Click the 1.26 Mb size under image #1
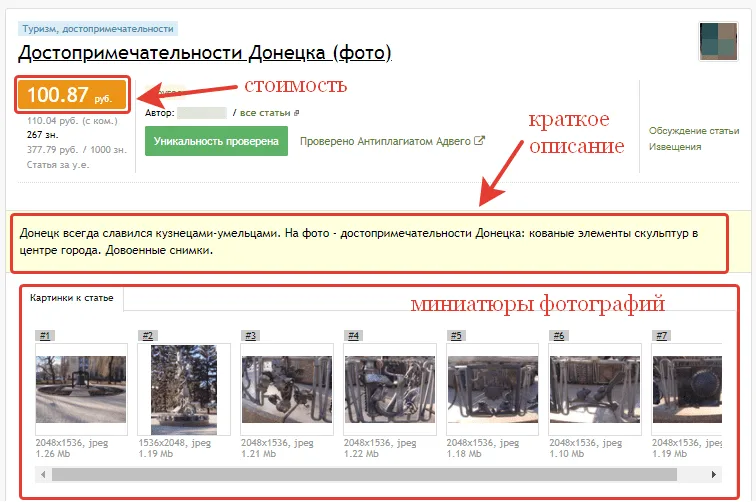The height and width of the screenshot is (502, 756). pos(53,454)
